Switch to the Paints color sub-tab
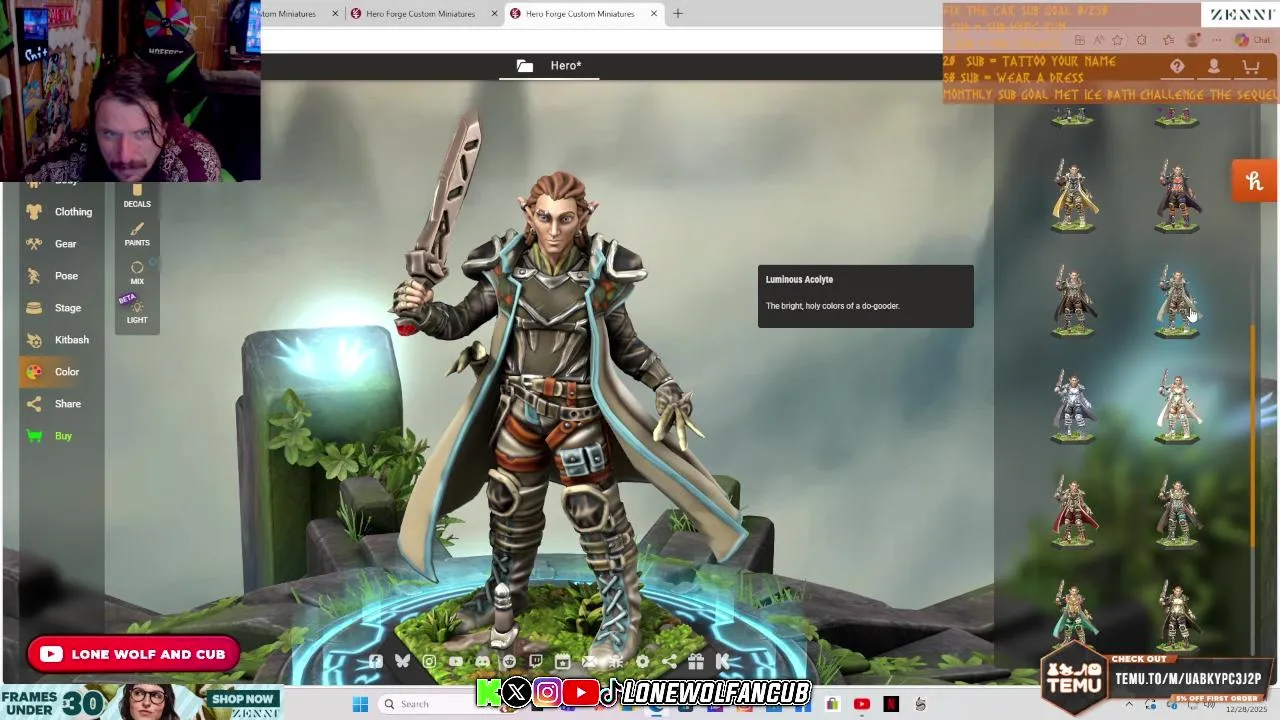The height and width of the screenshot is (720, 1280). (137, 235)
